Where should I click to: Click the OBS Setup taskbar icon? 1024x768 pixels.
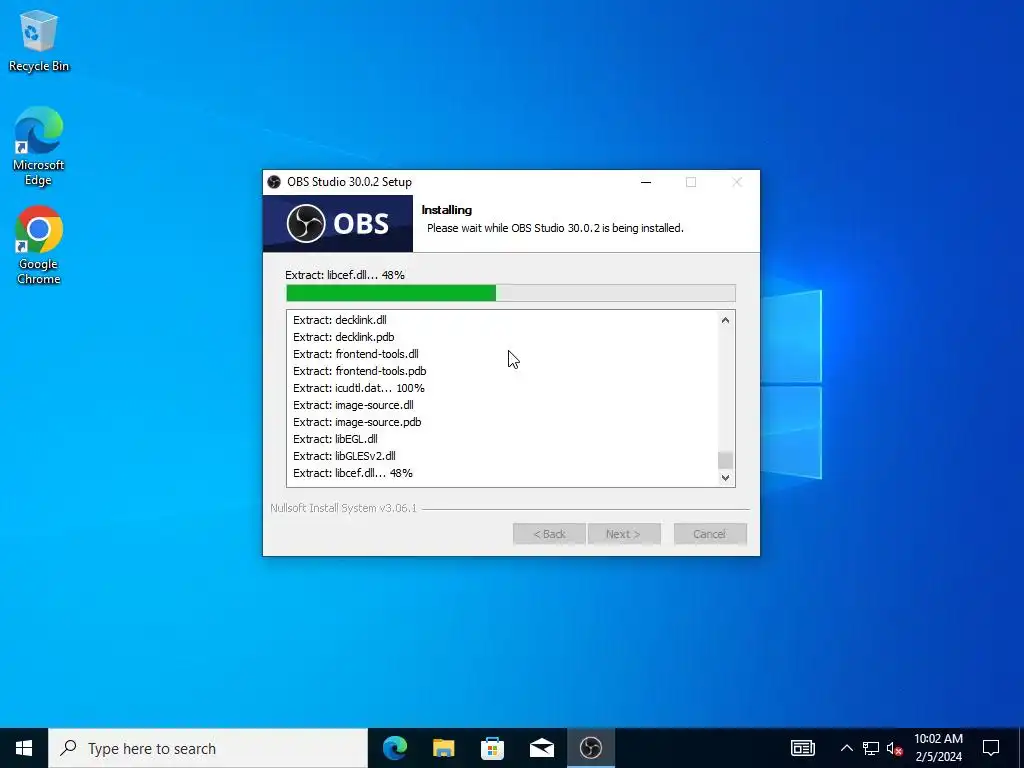pyautogui.click(x=590, y=748)
